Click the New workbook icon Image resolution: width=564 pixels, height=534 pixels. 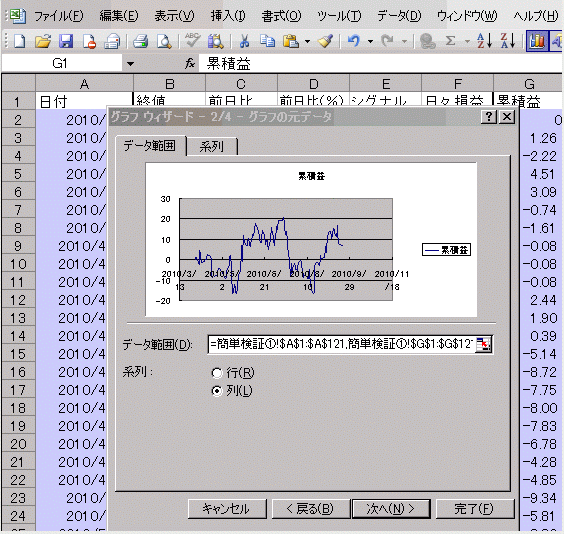pyautogui.click(x=19, y=41)
